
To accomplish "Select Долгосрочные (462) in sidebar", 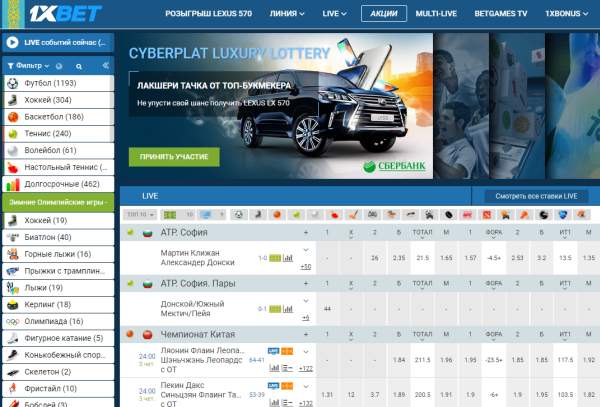I will point(58,184).
